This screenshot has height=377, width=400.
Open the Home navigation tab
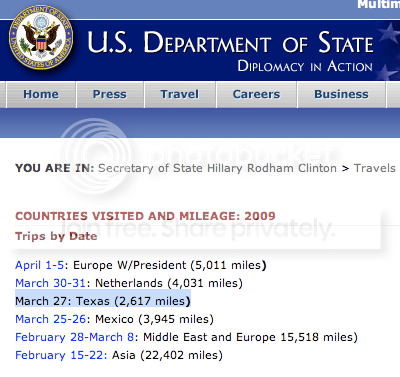tap(41, 94)
